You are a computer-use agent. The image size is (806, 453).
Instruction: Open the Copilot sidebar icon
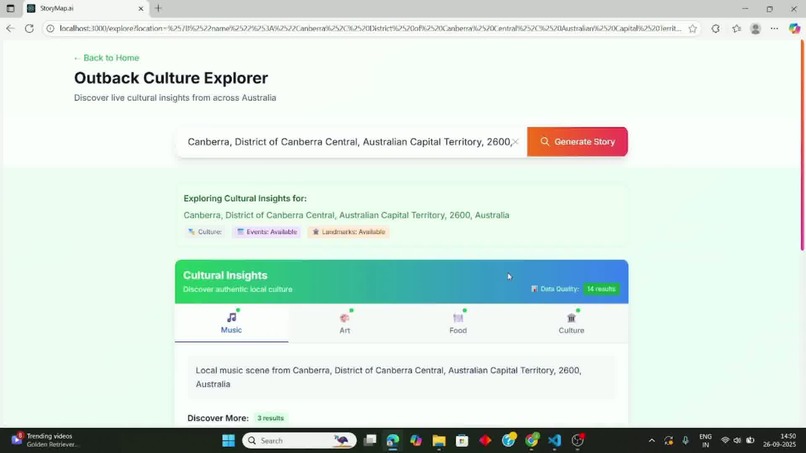point(794,29)
